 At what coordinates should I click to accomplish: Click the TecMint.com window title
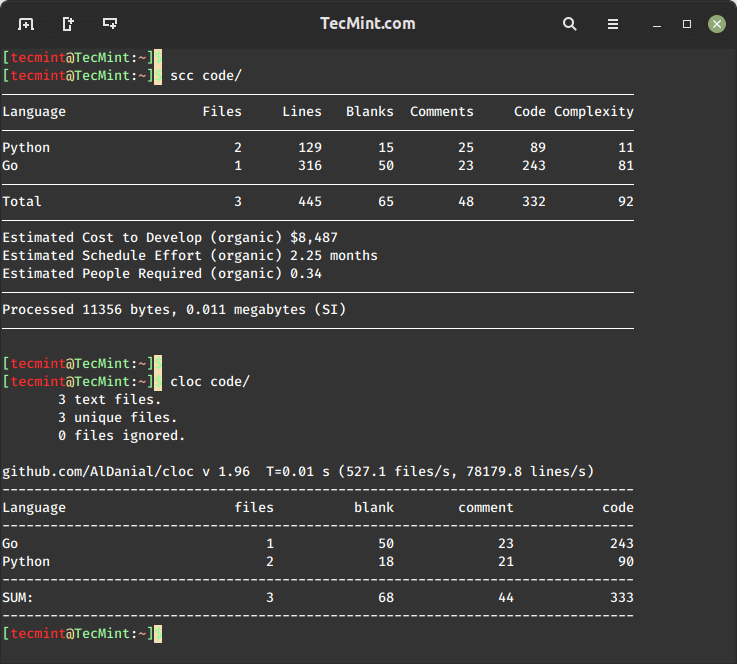pyautogui.click(x=367, y=23)
